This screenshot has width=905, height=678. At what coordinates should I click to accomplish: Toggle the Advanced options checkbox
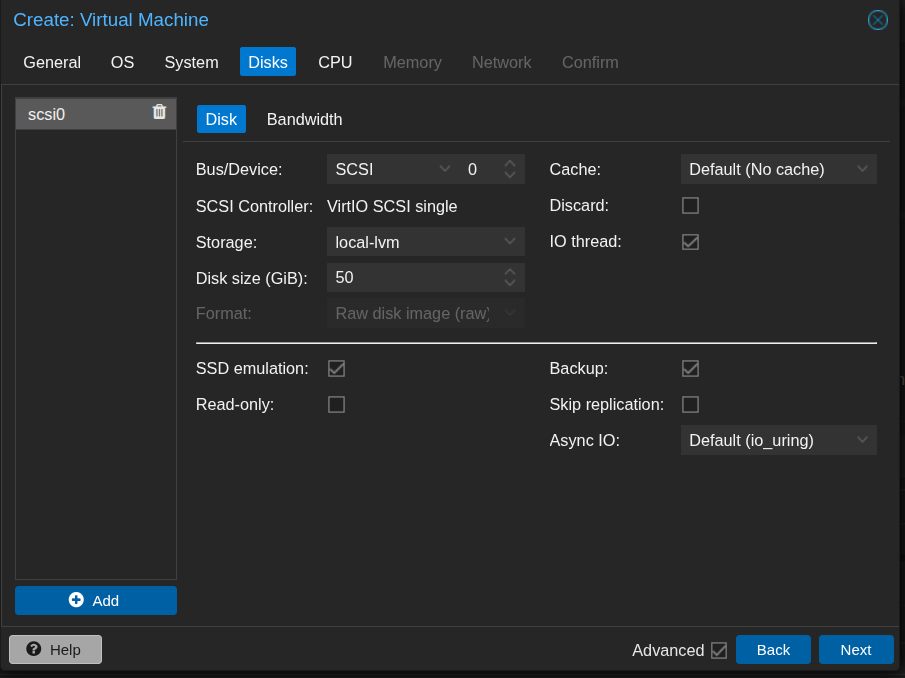click(718, 650)
